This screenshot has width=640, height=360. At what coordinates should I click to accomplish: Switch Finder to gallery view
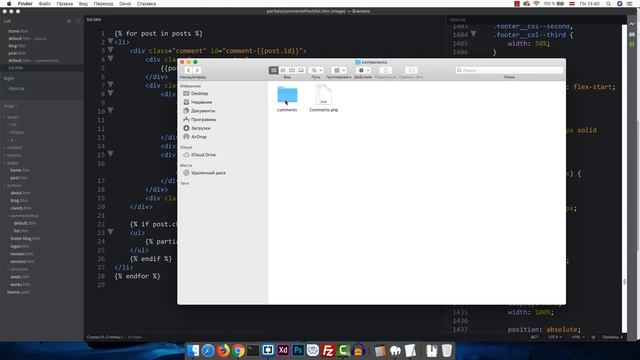pos(301,70)
